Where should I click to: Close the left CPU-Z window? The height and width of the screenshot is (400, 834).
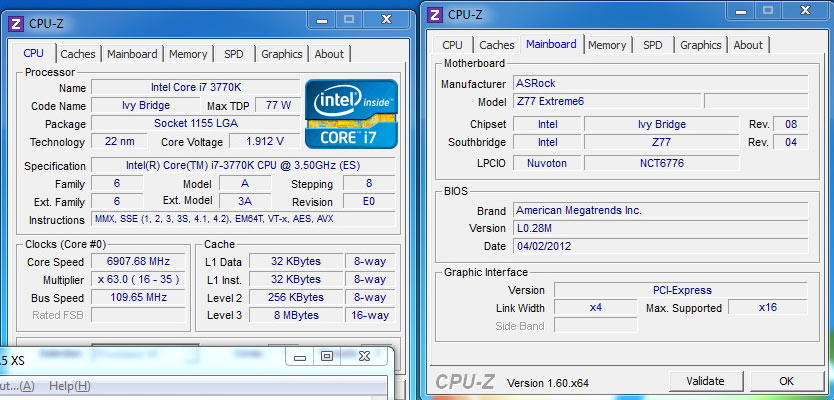coord(387,20)
